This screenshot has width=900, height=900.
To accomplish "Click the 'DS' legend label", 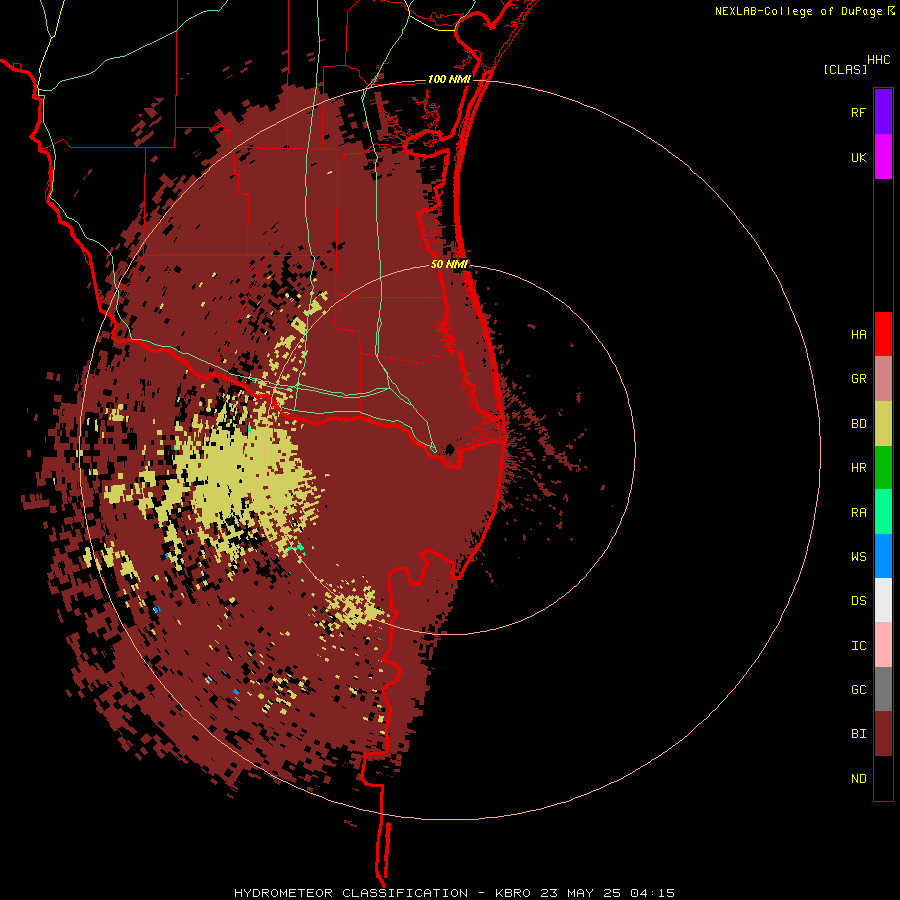I will point(858,601).
